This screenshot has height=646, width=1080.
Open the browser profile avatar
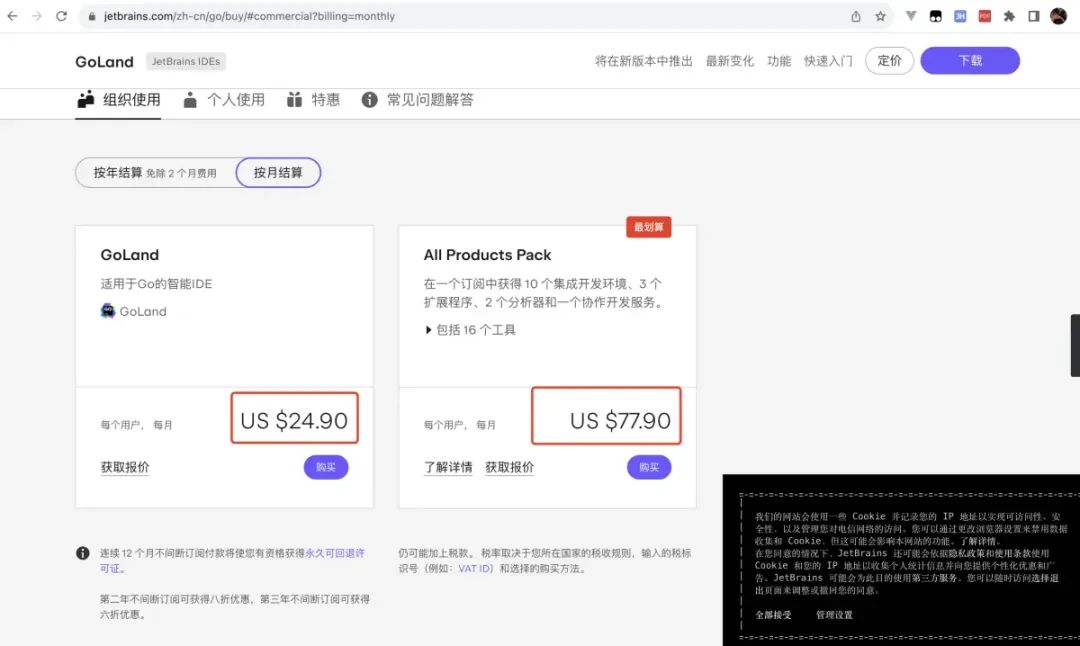click(x=1059, y=16)
